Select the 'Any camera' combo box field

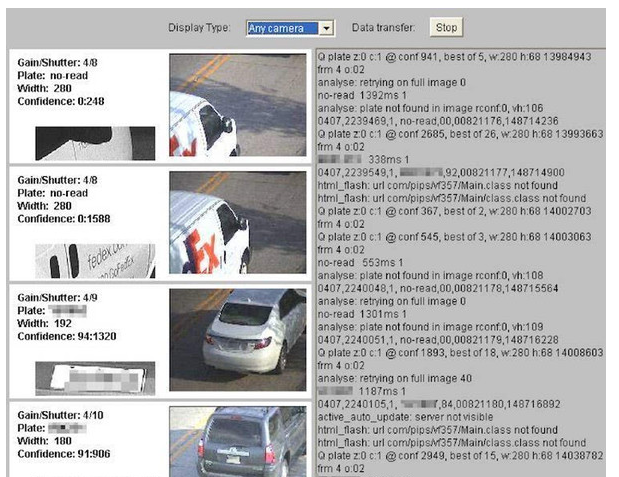click(290, 28)
